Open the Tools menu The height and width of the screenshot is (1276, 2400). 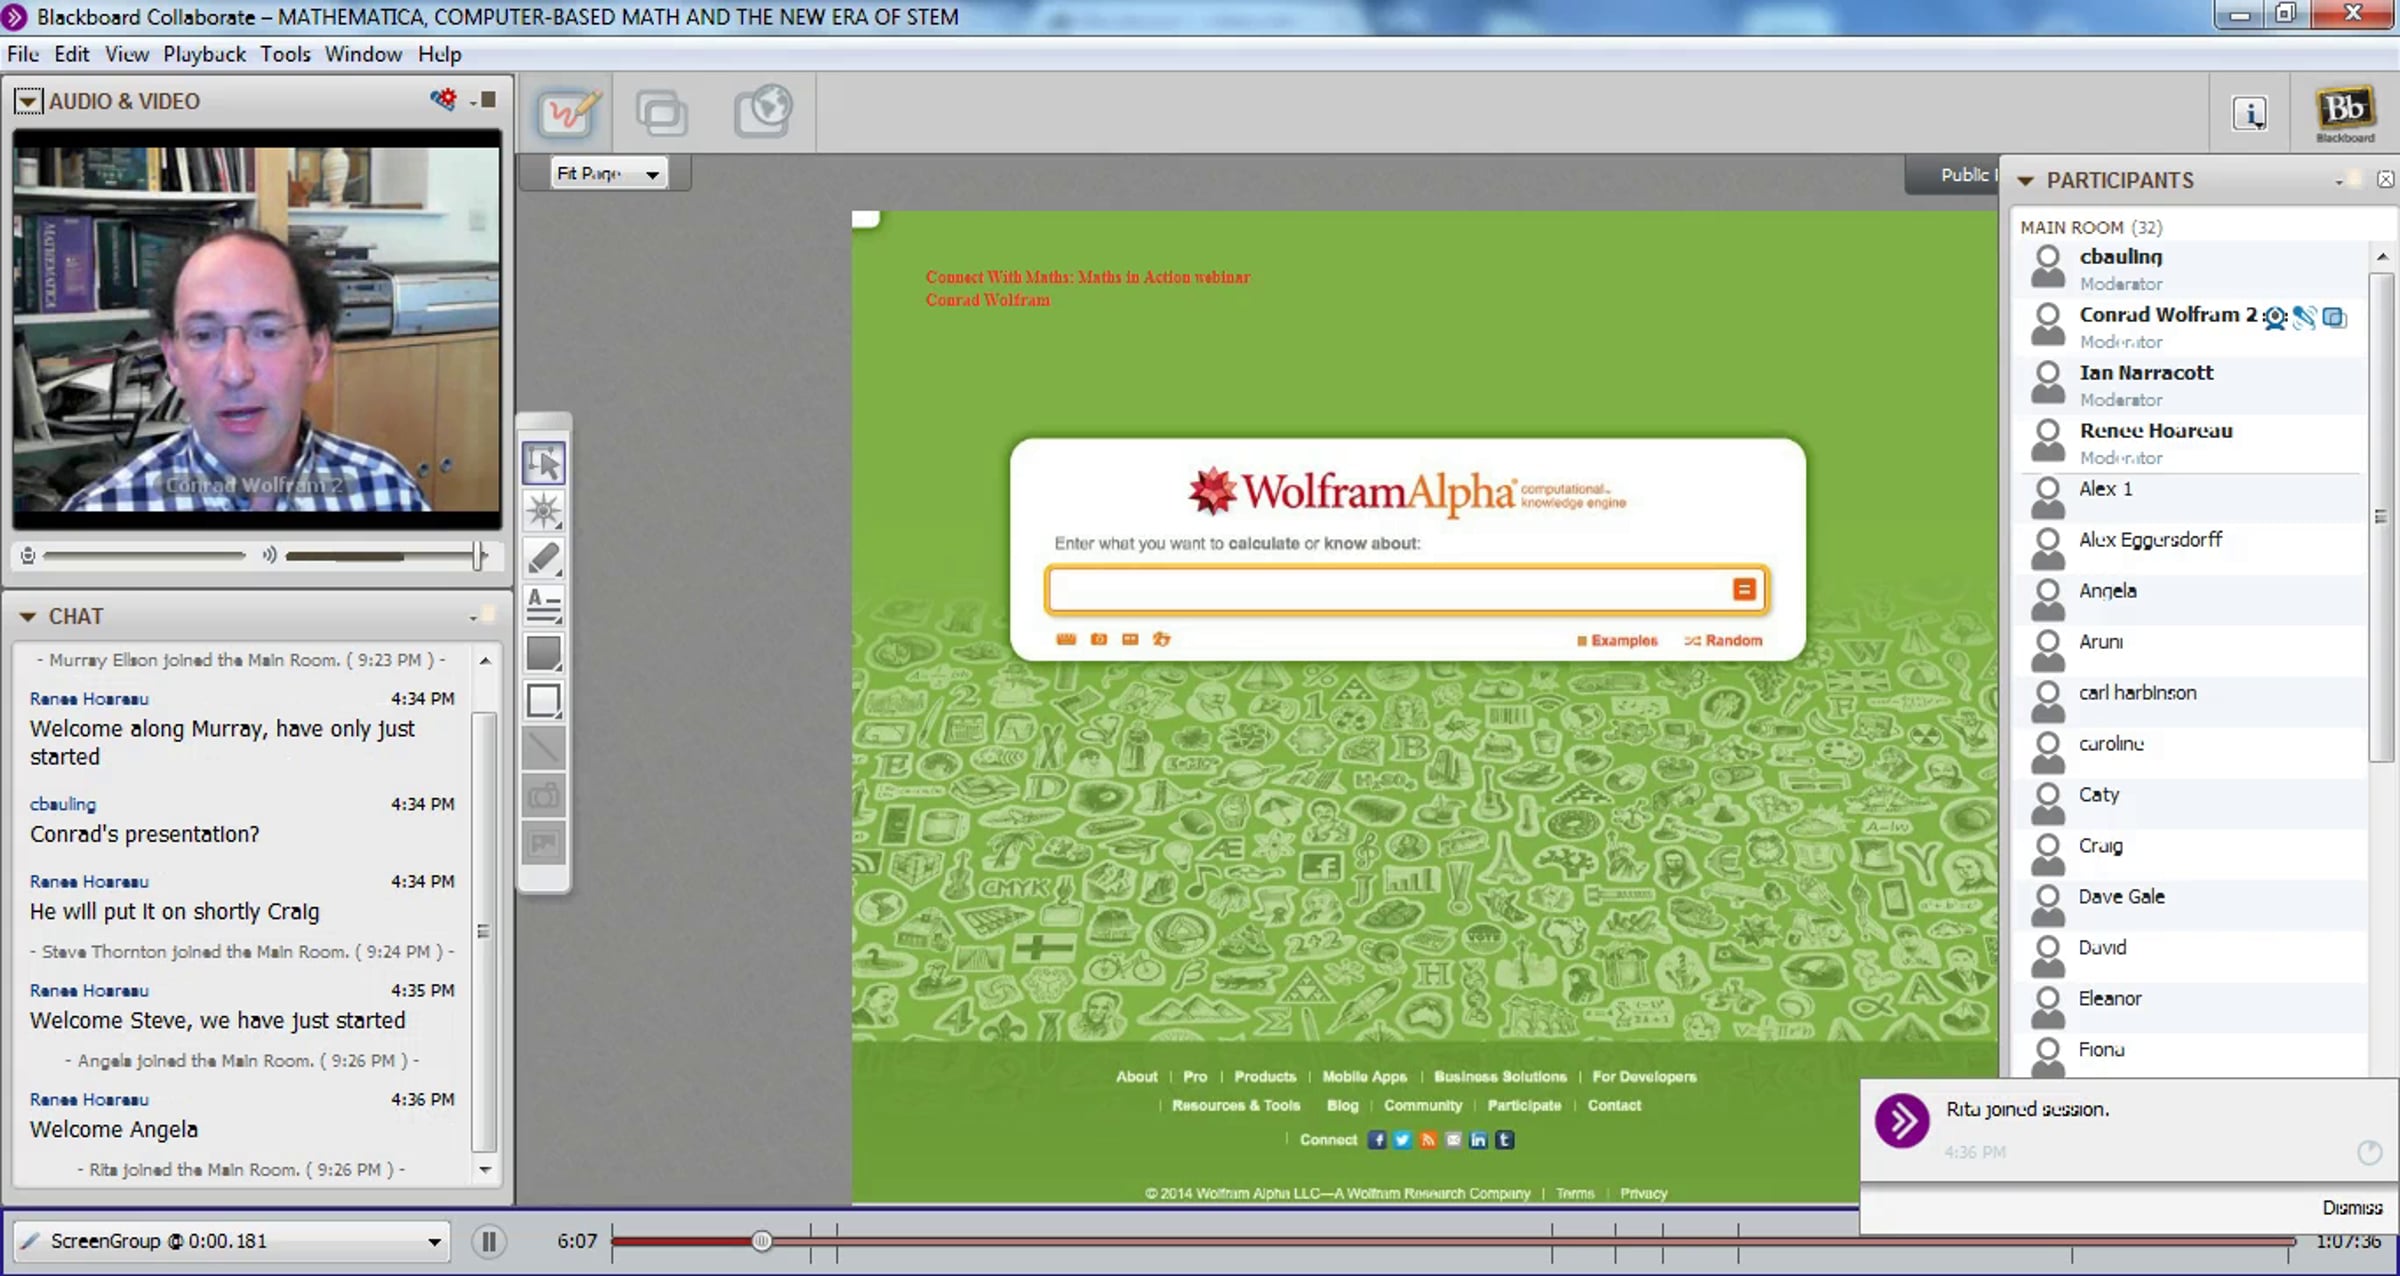285,54
